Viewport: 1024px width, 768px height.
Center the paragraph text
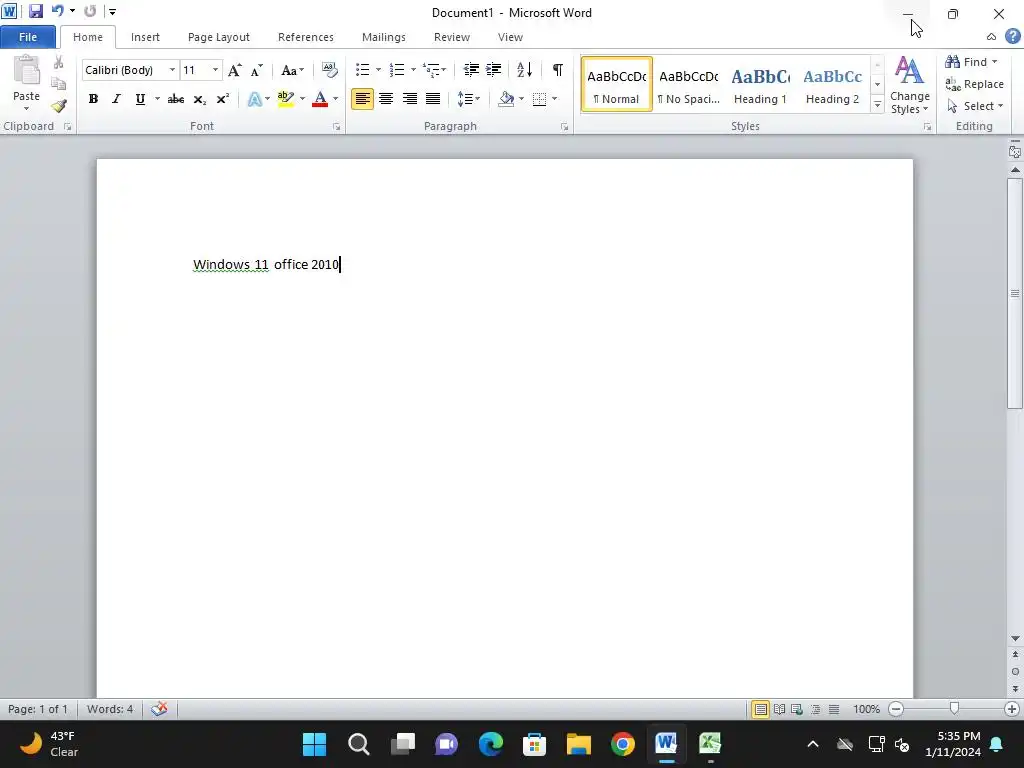pyautogui.click(x=386, y=99)
